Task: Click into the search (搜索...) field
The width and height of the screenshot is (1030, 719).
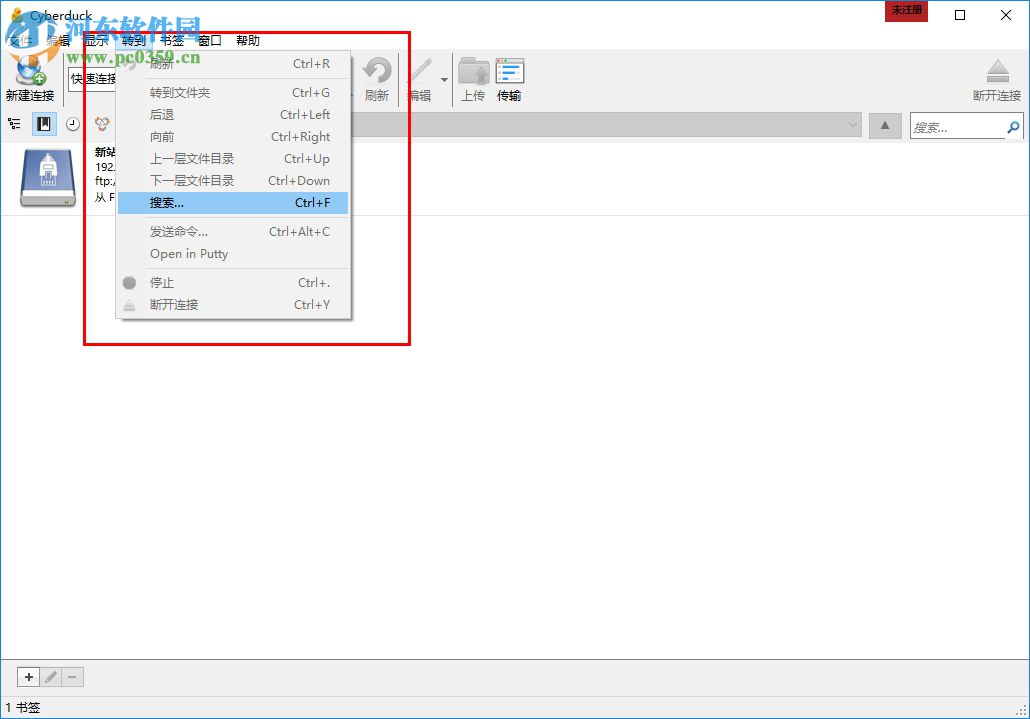Action: tap(957, 127)
